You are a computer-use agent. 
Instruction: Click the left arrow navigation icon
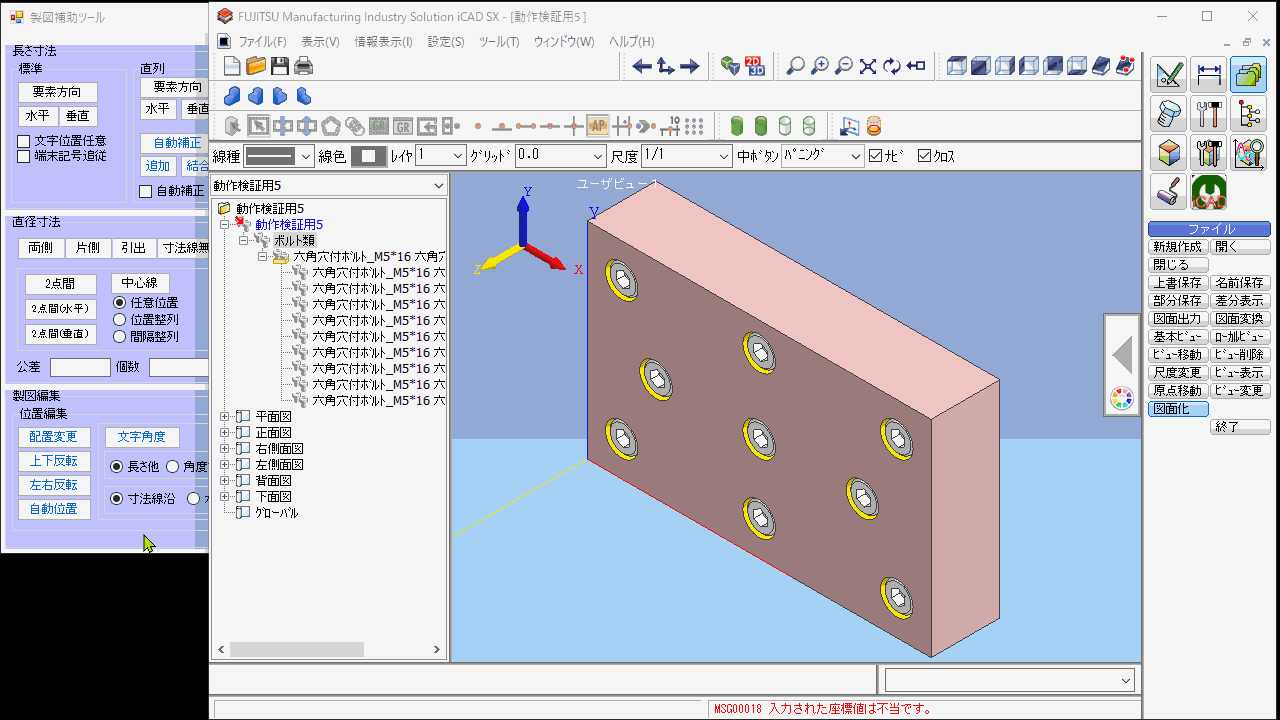tap(642, 66)
